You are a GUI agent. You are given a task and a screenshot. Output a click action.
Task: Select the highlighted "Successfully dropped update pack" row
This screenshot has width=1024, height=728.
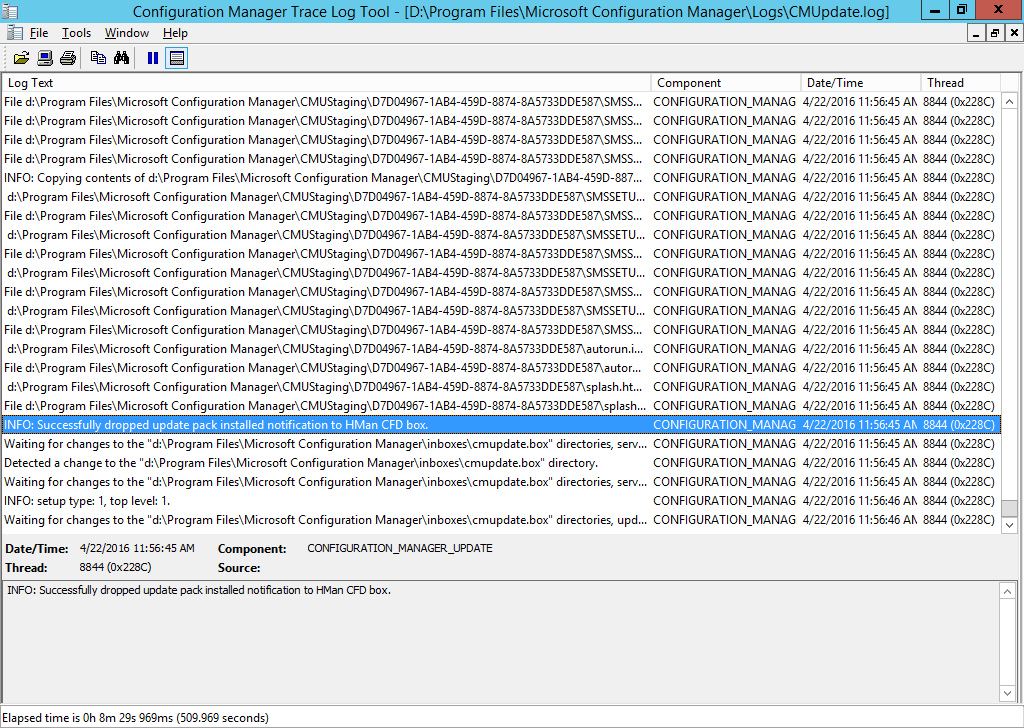[x=501, y=425]
